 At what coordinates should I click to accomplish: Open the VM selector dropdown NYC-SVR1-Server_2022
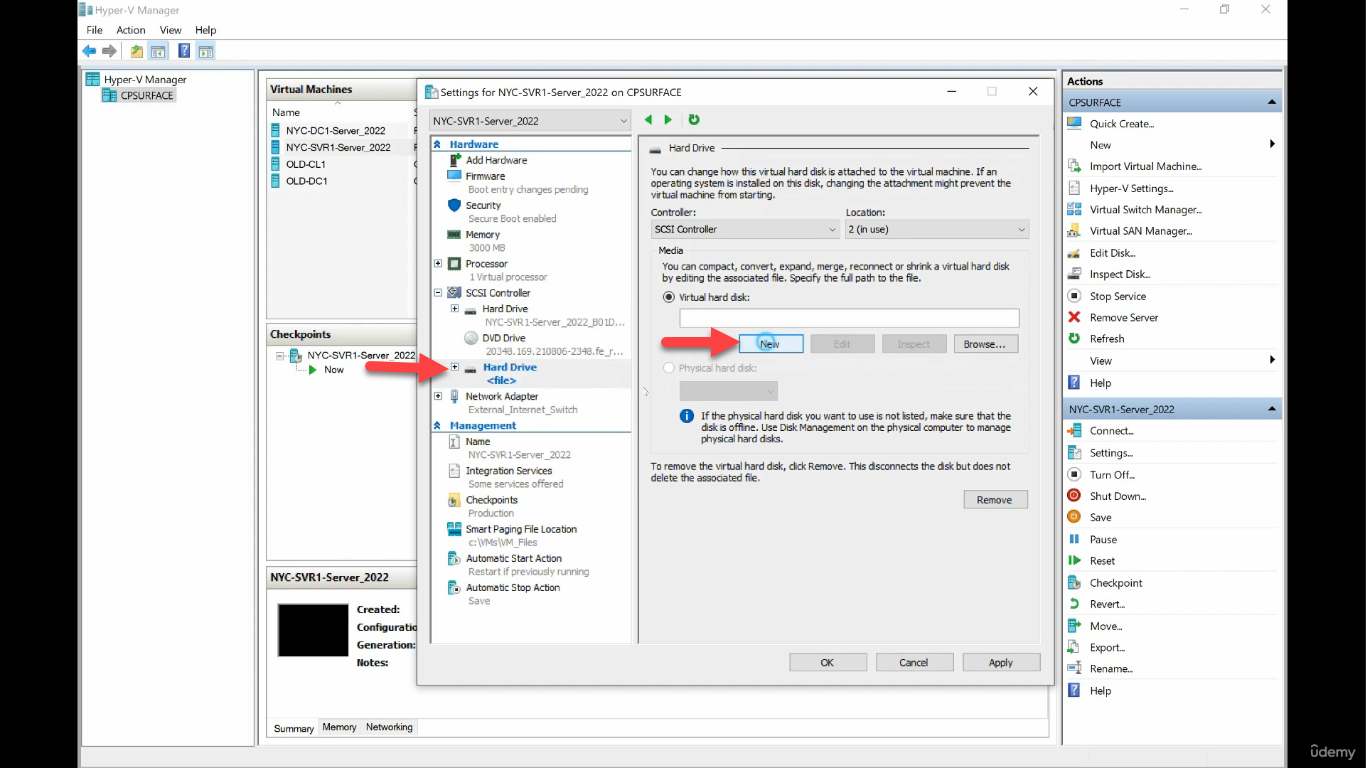click(x=530, y=121)
